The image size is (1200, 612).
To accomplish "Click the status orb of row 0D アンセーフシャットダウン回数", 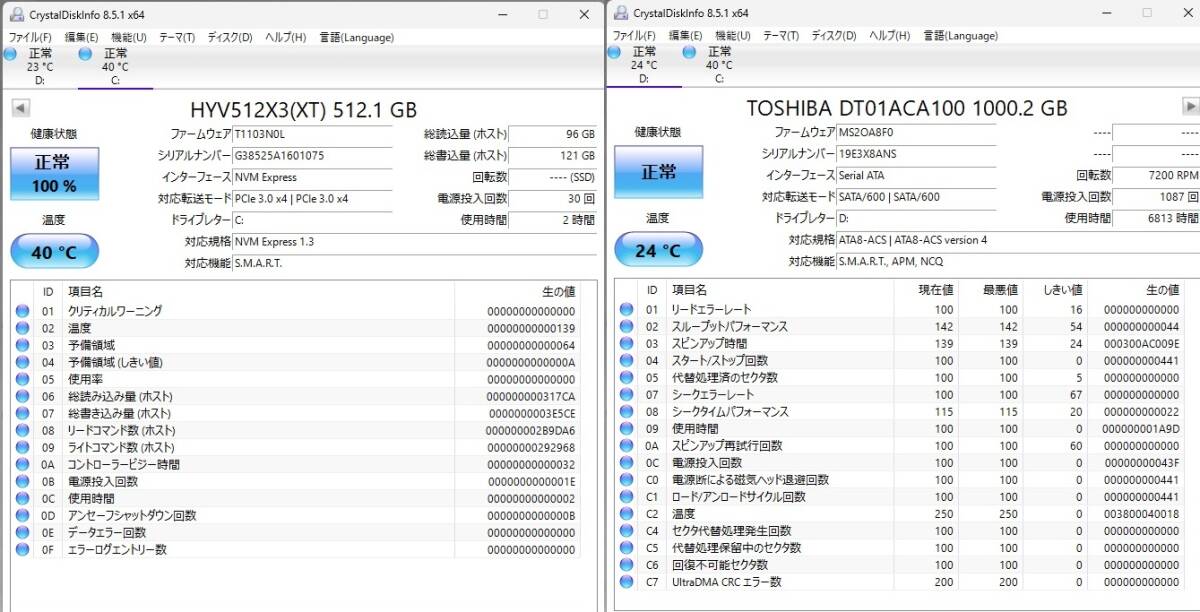I will click(22, 515).
